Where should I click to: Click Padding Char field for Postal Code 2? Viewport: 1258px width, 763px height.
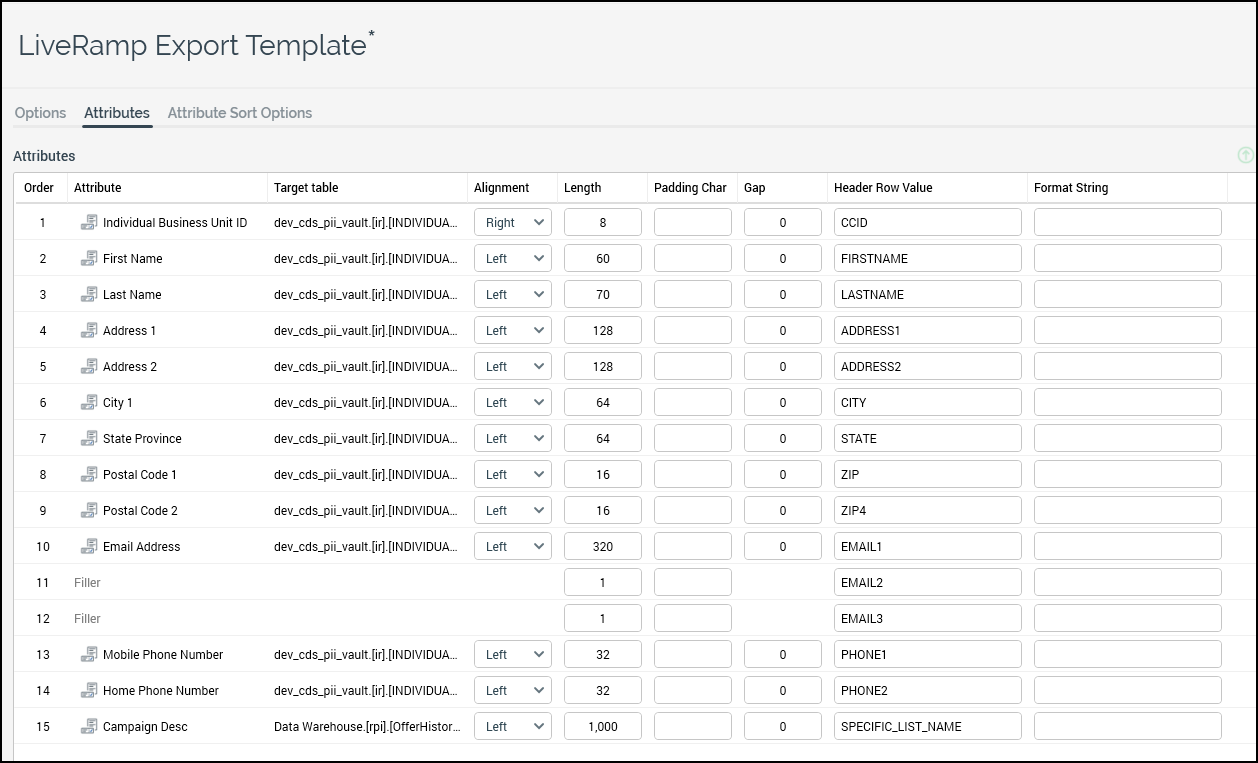(692, 510)
